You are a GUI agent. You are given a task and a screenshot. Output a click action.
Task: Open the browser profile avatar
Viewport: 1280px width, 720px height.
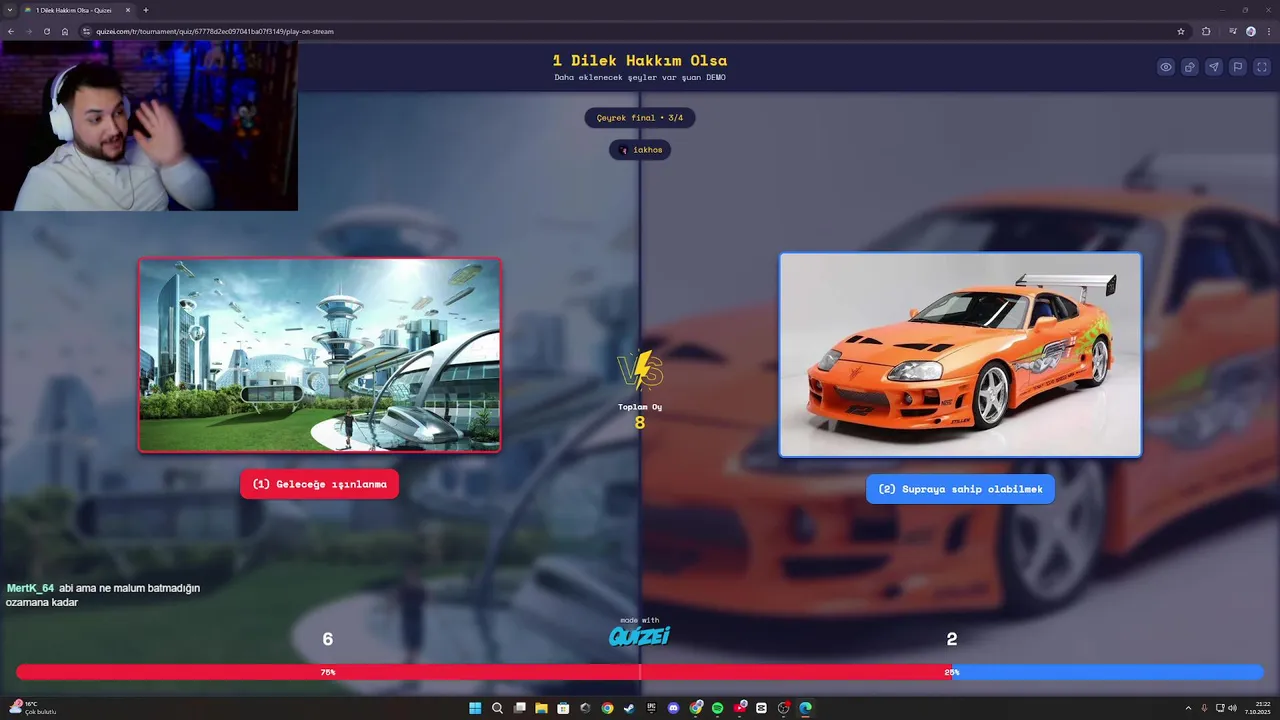tap(1251, 31)
